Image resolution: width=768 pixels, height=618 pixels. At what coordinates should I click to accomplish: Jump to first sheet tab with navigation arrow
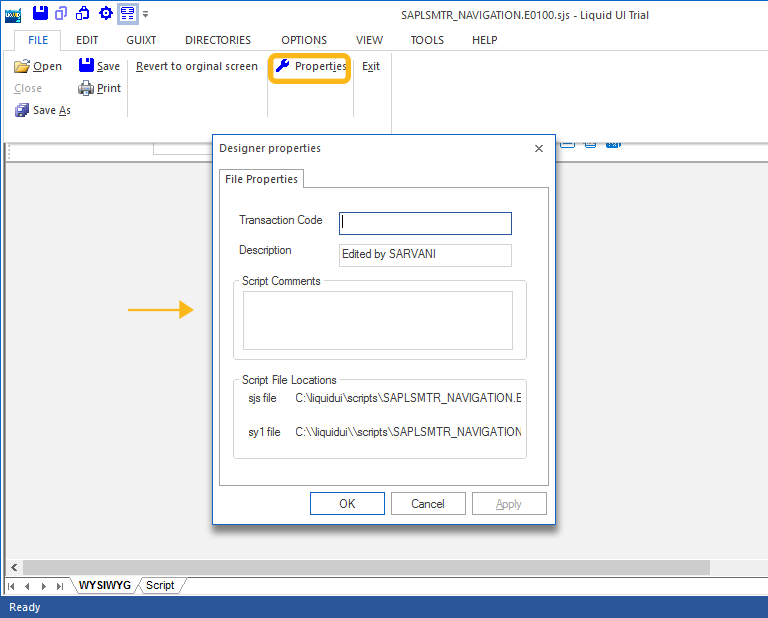coord(12,586)
